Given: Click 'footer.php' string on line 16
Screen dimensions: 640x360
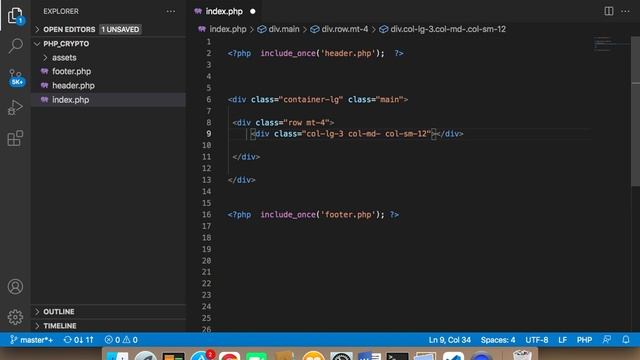Looking at the screenshot, I should (x=348, y=214).
